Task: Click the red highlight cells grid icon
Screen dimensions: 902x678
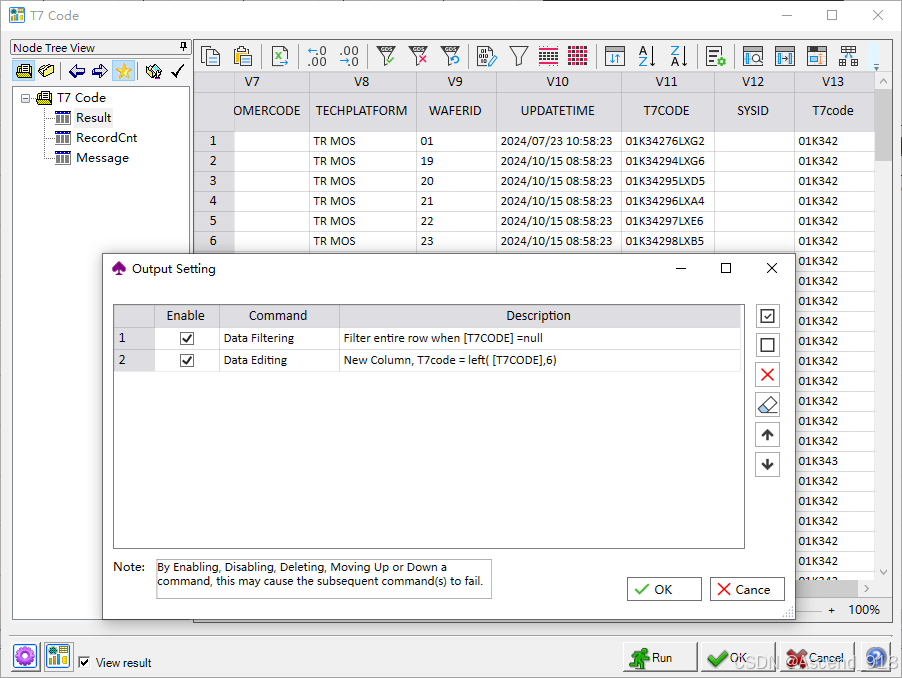Action: [x=578, y=56]
